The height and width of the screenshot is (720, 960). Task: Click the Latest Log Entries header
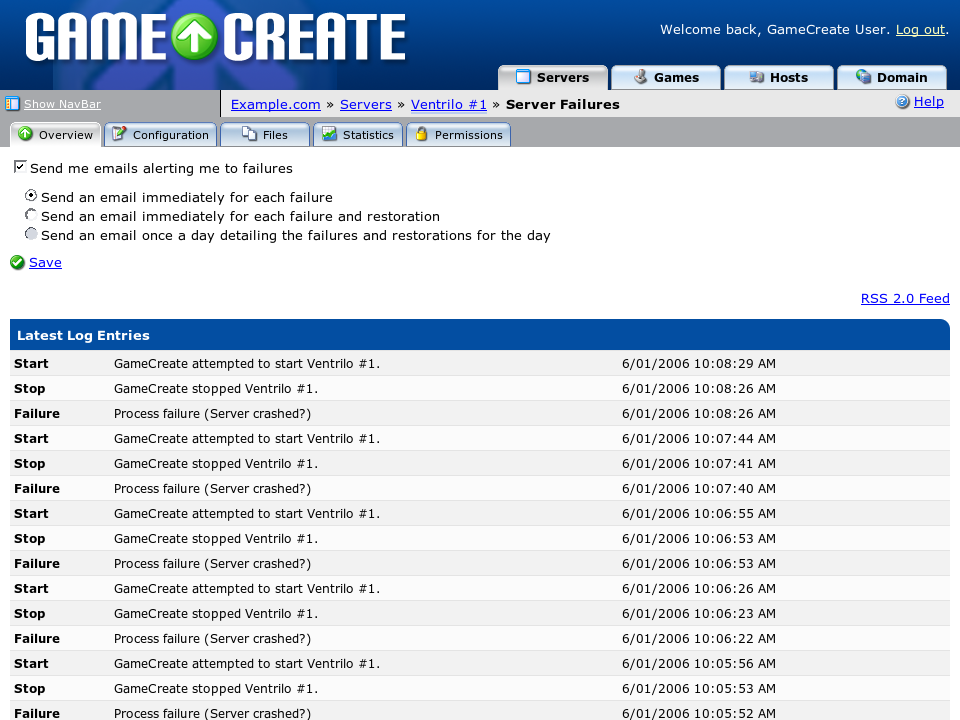479,335
